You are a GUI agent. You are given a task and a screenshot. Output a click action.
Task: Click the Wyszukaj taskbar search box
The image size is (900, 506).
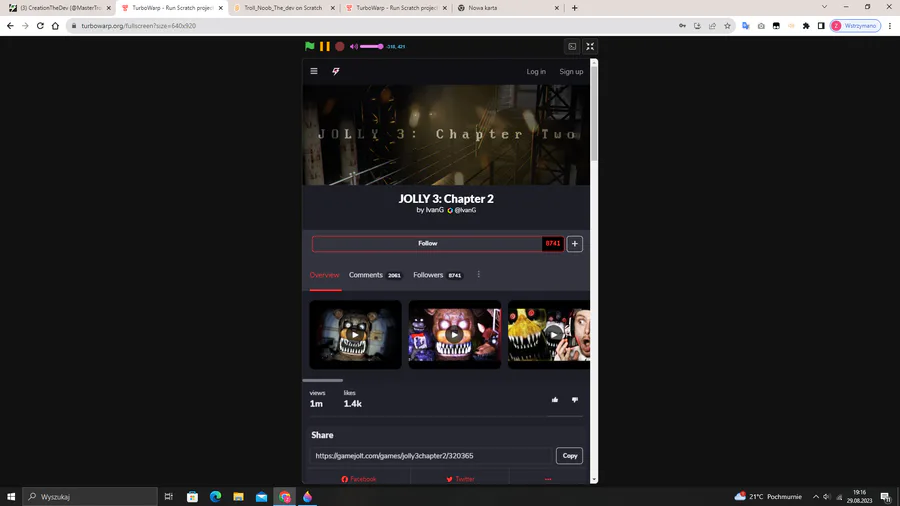pyautogui.click(x=90, y=496)
